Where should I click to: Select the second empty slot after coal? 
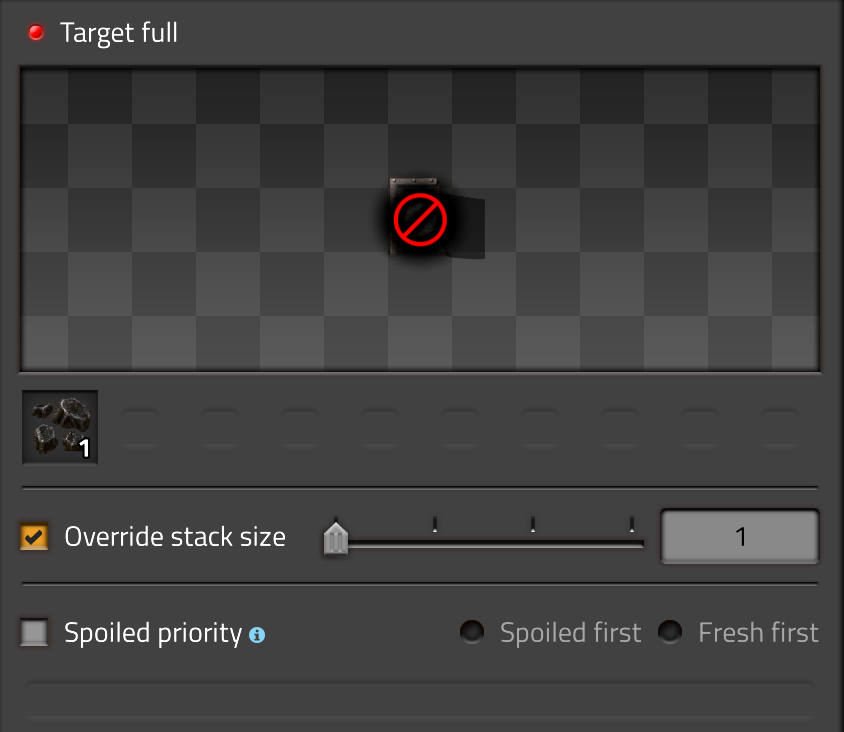coord(220,428)
